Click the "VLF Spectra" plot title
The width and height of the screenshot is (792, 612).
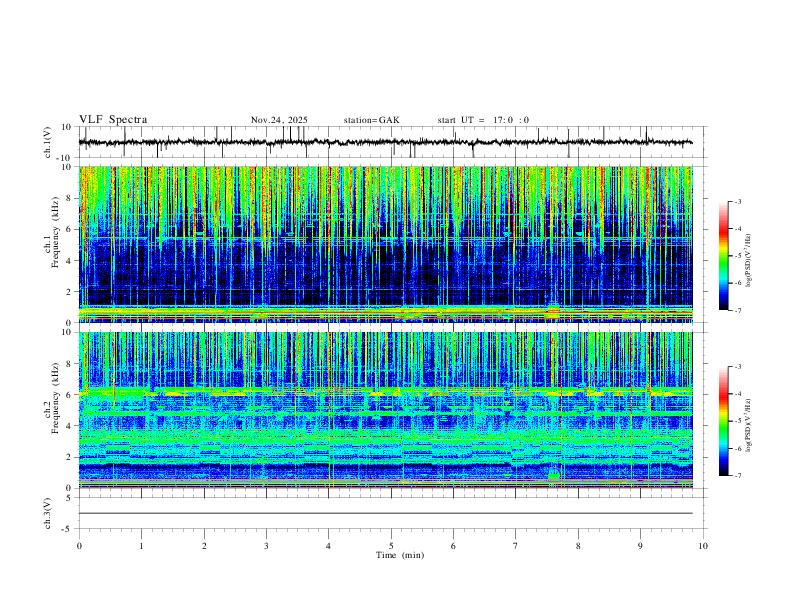point(113,120)
